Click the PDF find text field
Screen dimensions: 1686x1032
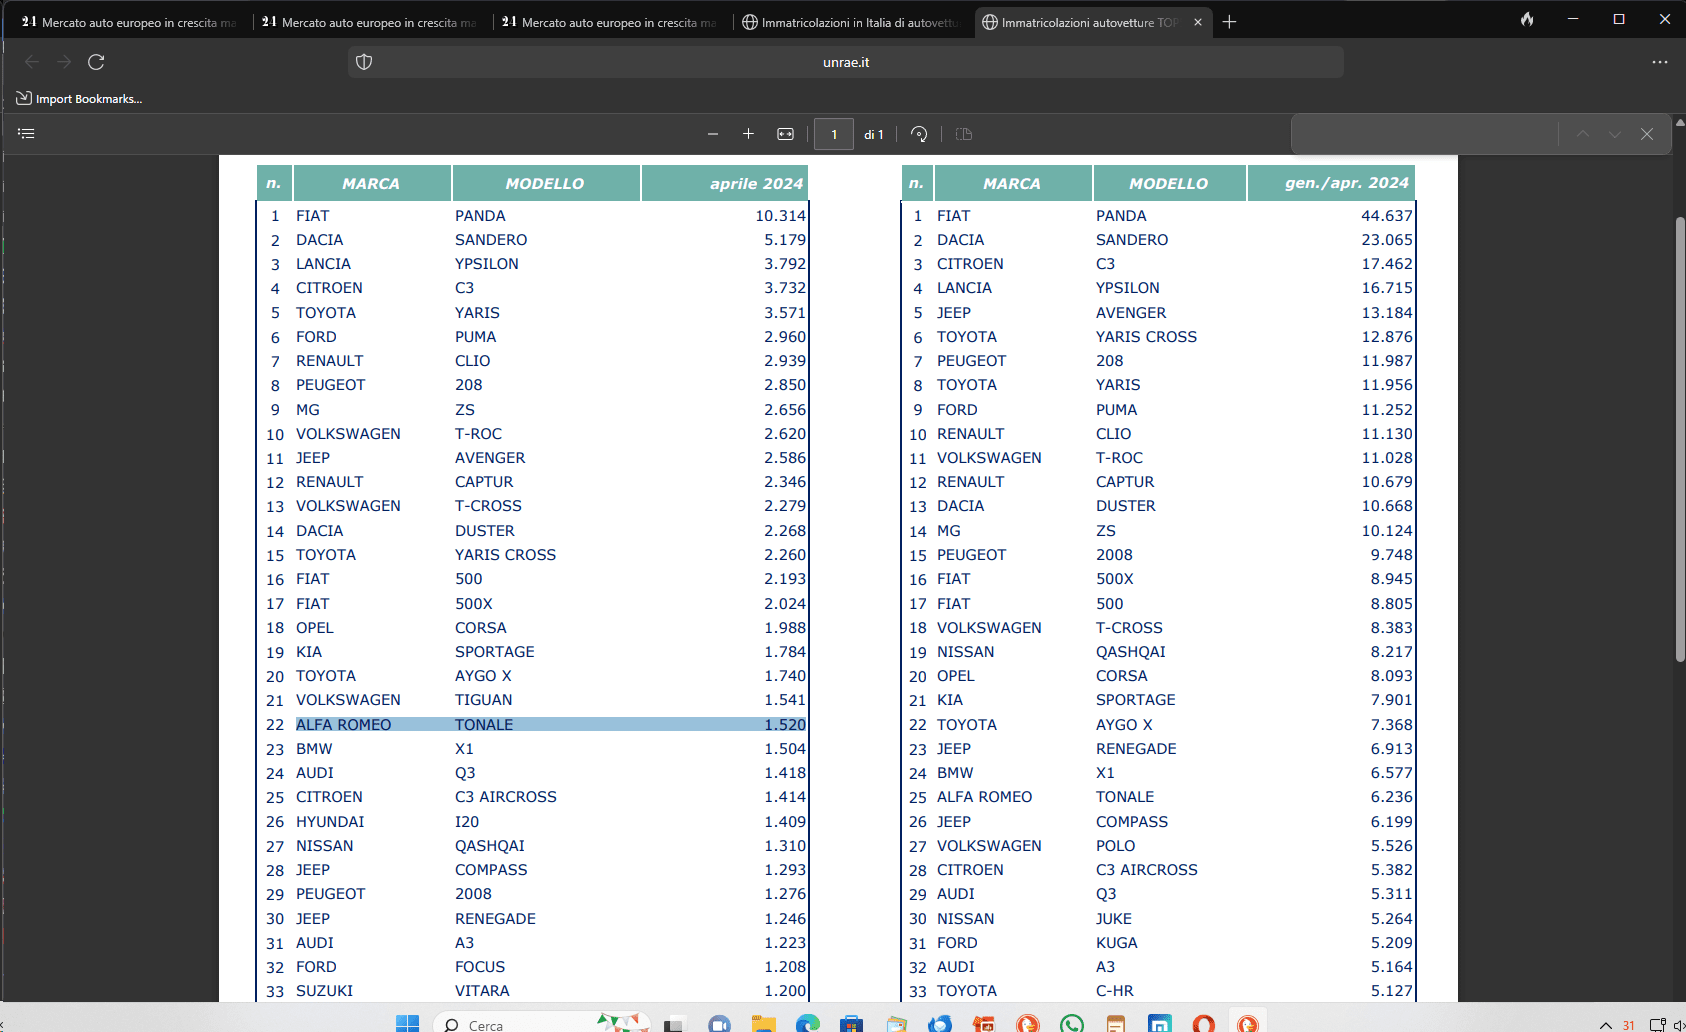tap(1425, 134)
